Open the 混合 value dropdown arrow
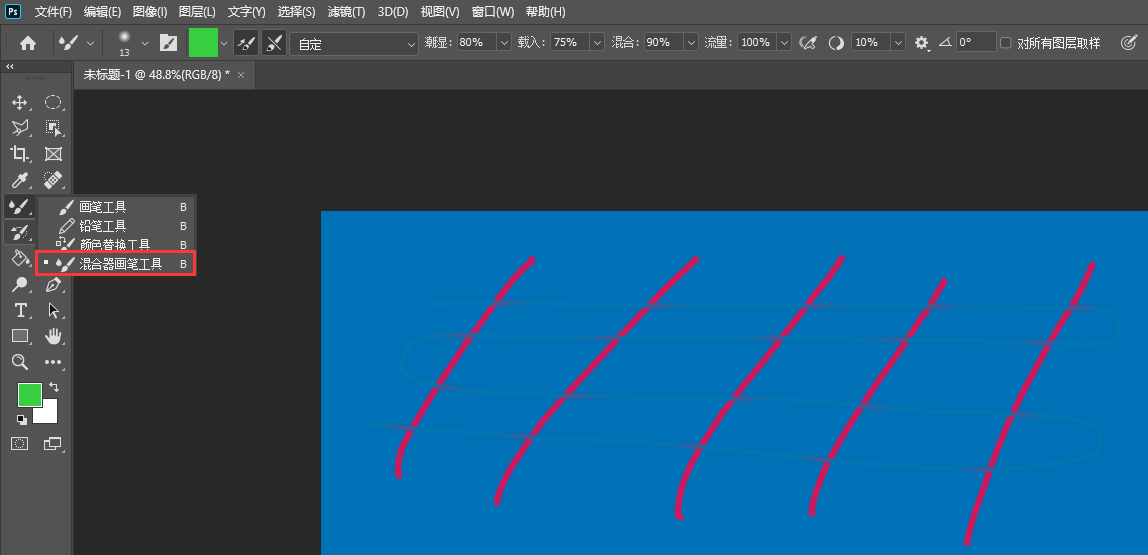This screenshot has height=555, width=1148. point(691,42)
